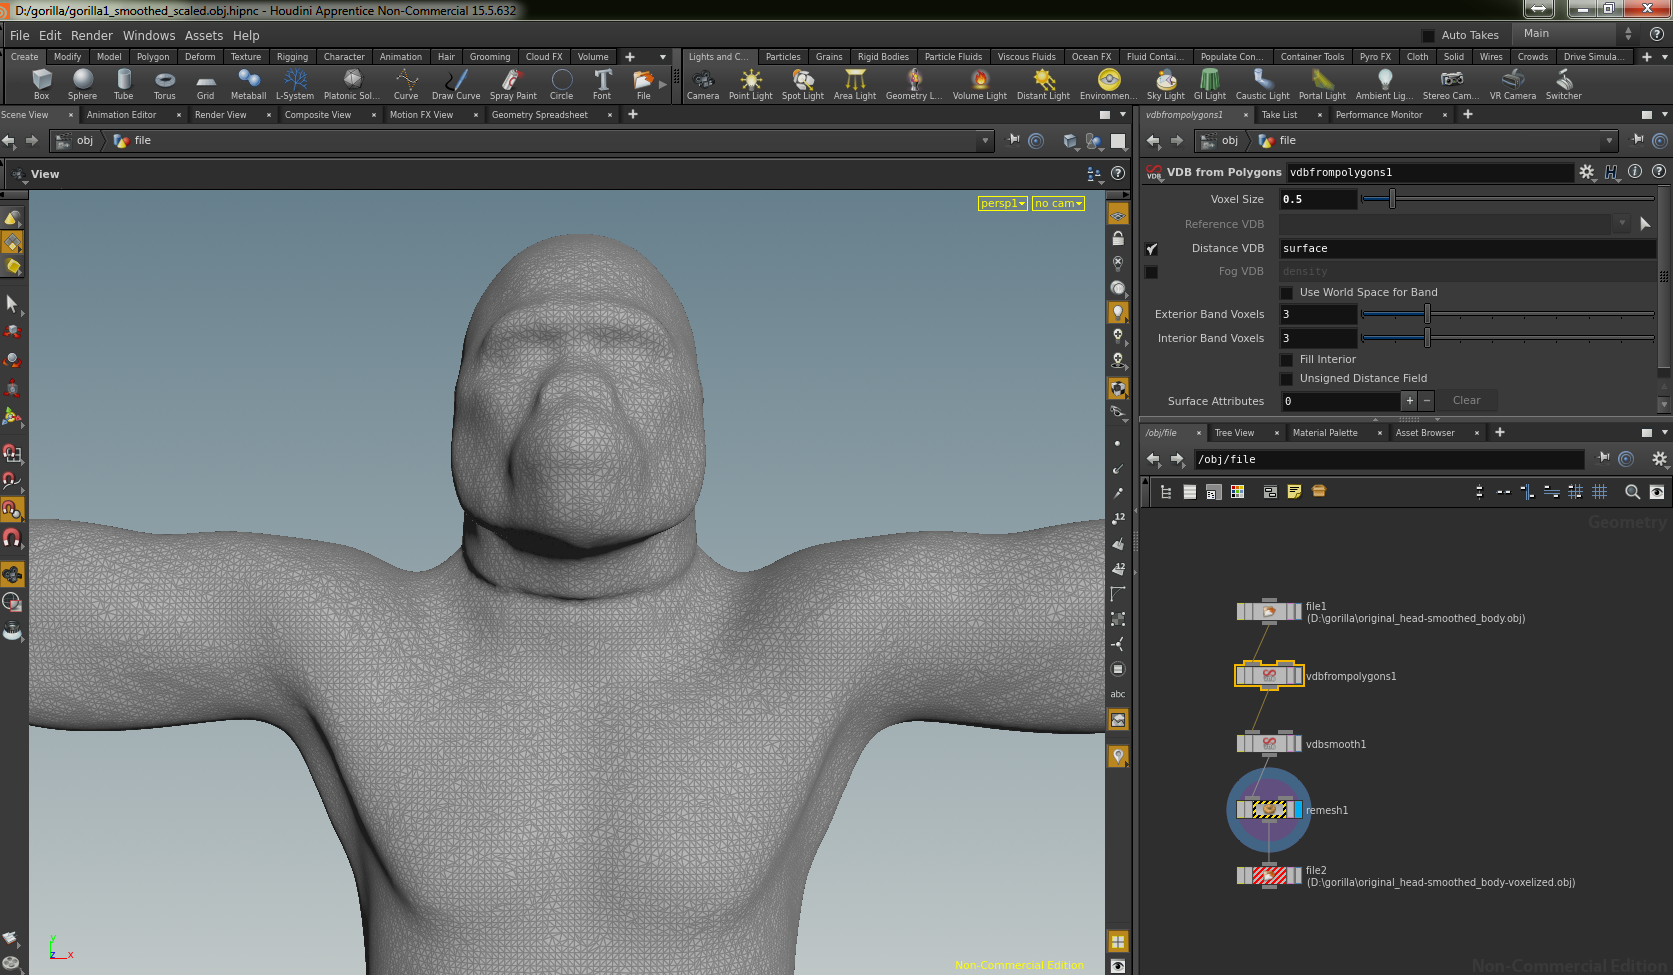Open the viewport path history dropdown
1673x975 pixels.
[x=985, y=141]
